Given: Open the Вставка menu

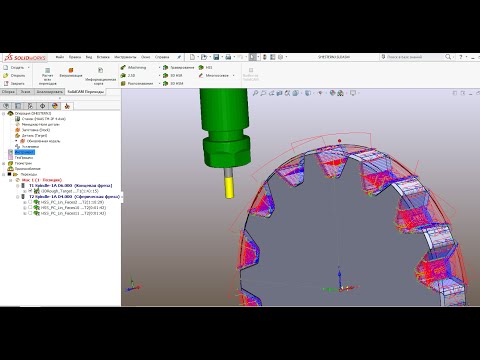Looking at the screenshot, I should click(x=103, y=57).
